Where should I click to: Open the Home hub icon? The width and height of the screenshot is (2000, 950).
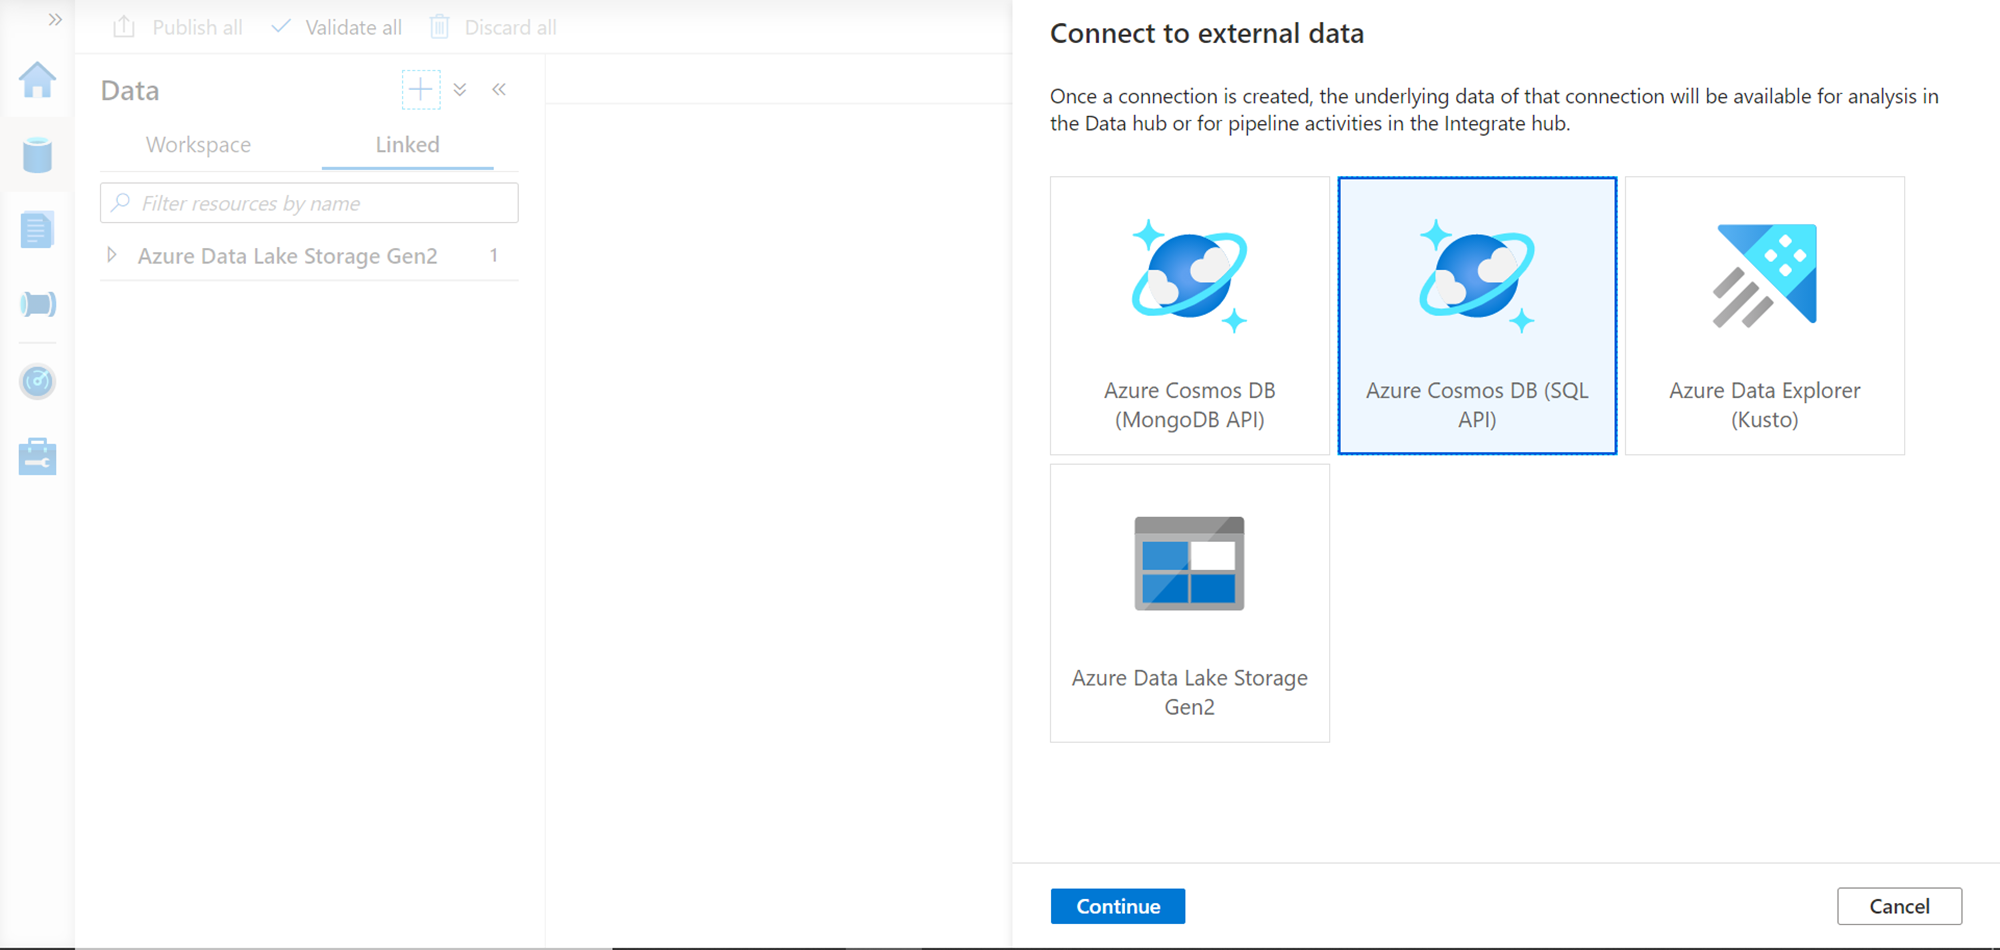37,80
